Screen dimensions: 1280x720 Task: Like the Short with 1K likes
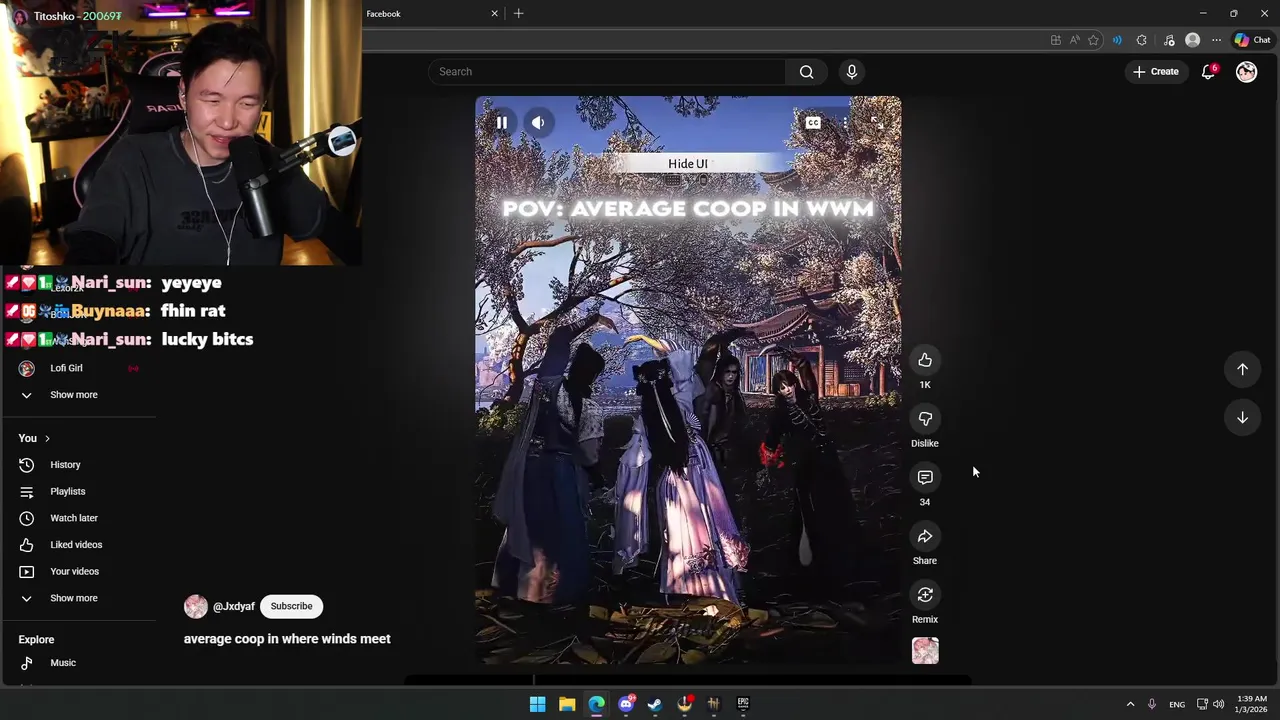925,360
